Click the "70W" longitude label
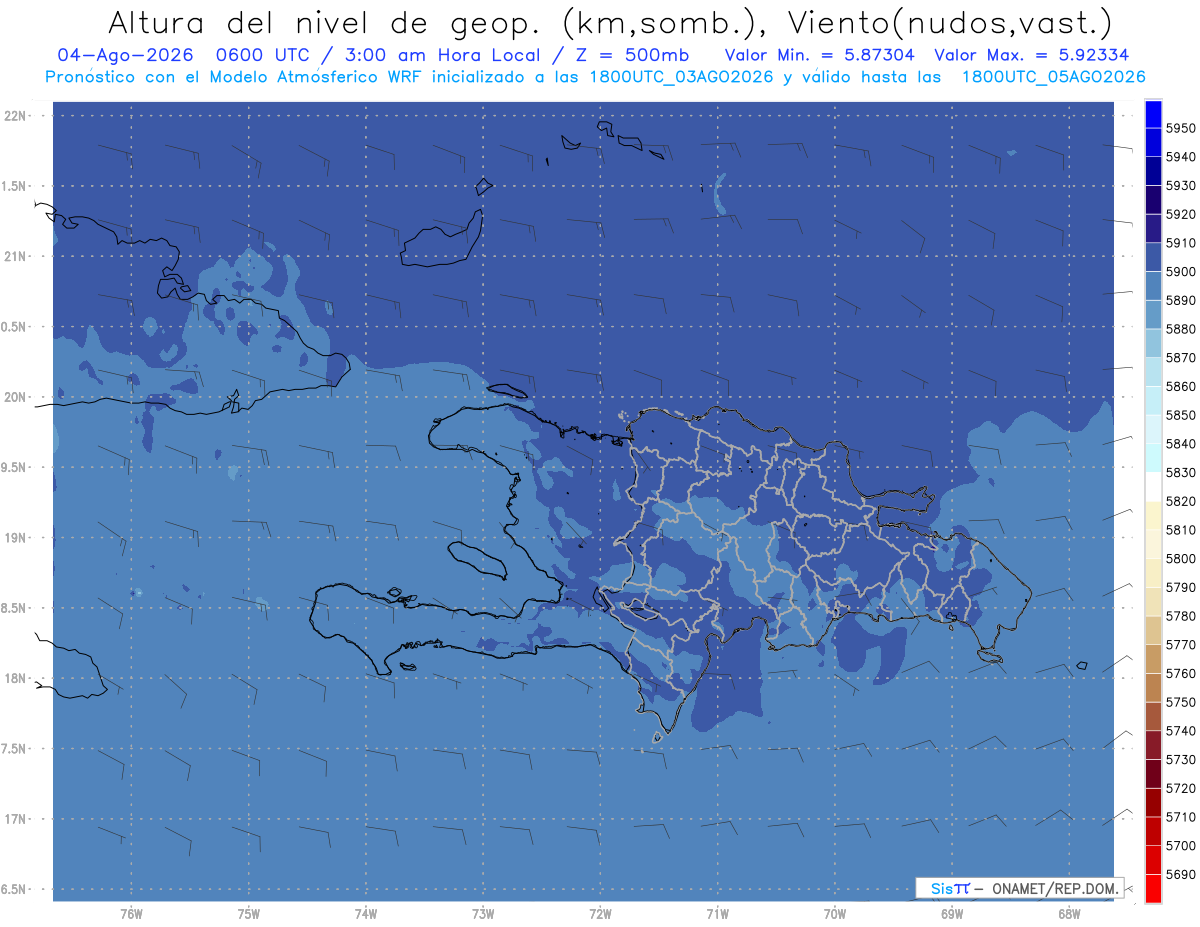The width and height of the screenshot is (1200, 927). [835, 914]
